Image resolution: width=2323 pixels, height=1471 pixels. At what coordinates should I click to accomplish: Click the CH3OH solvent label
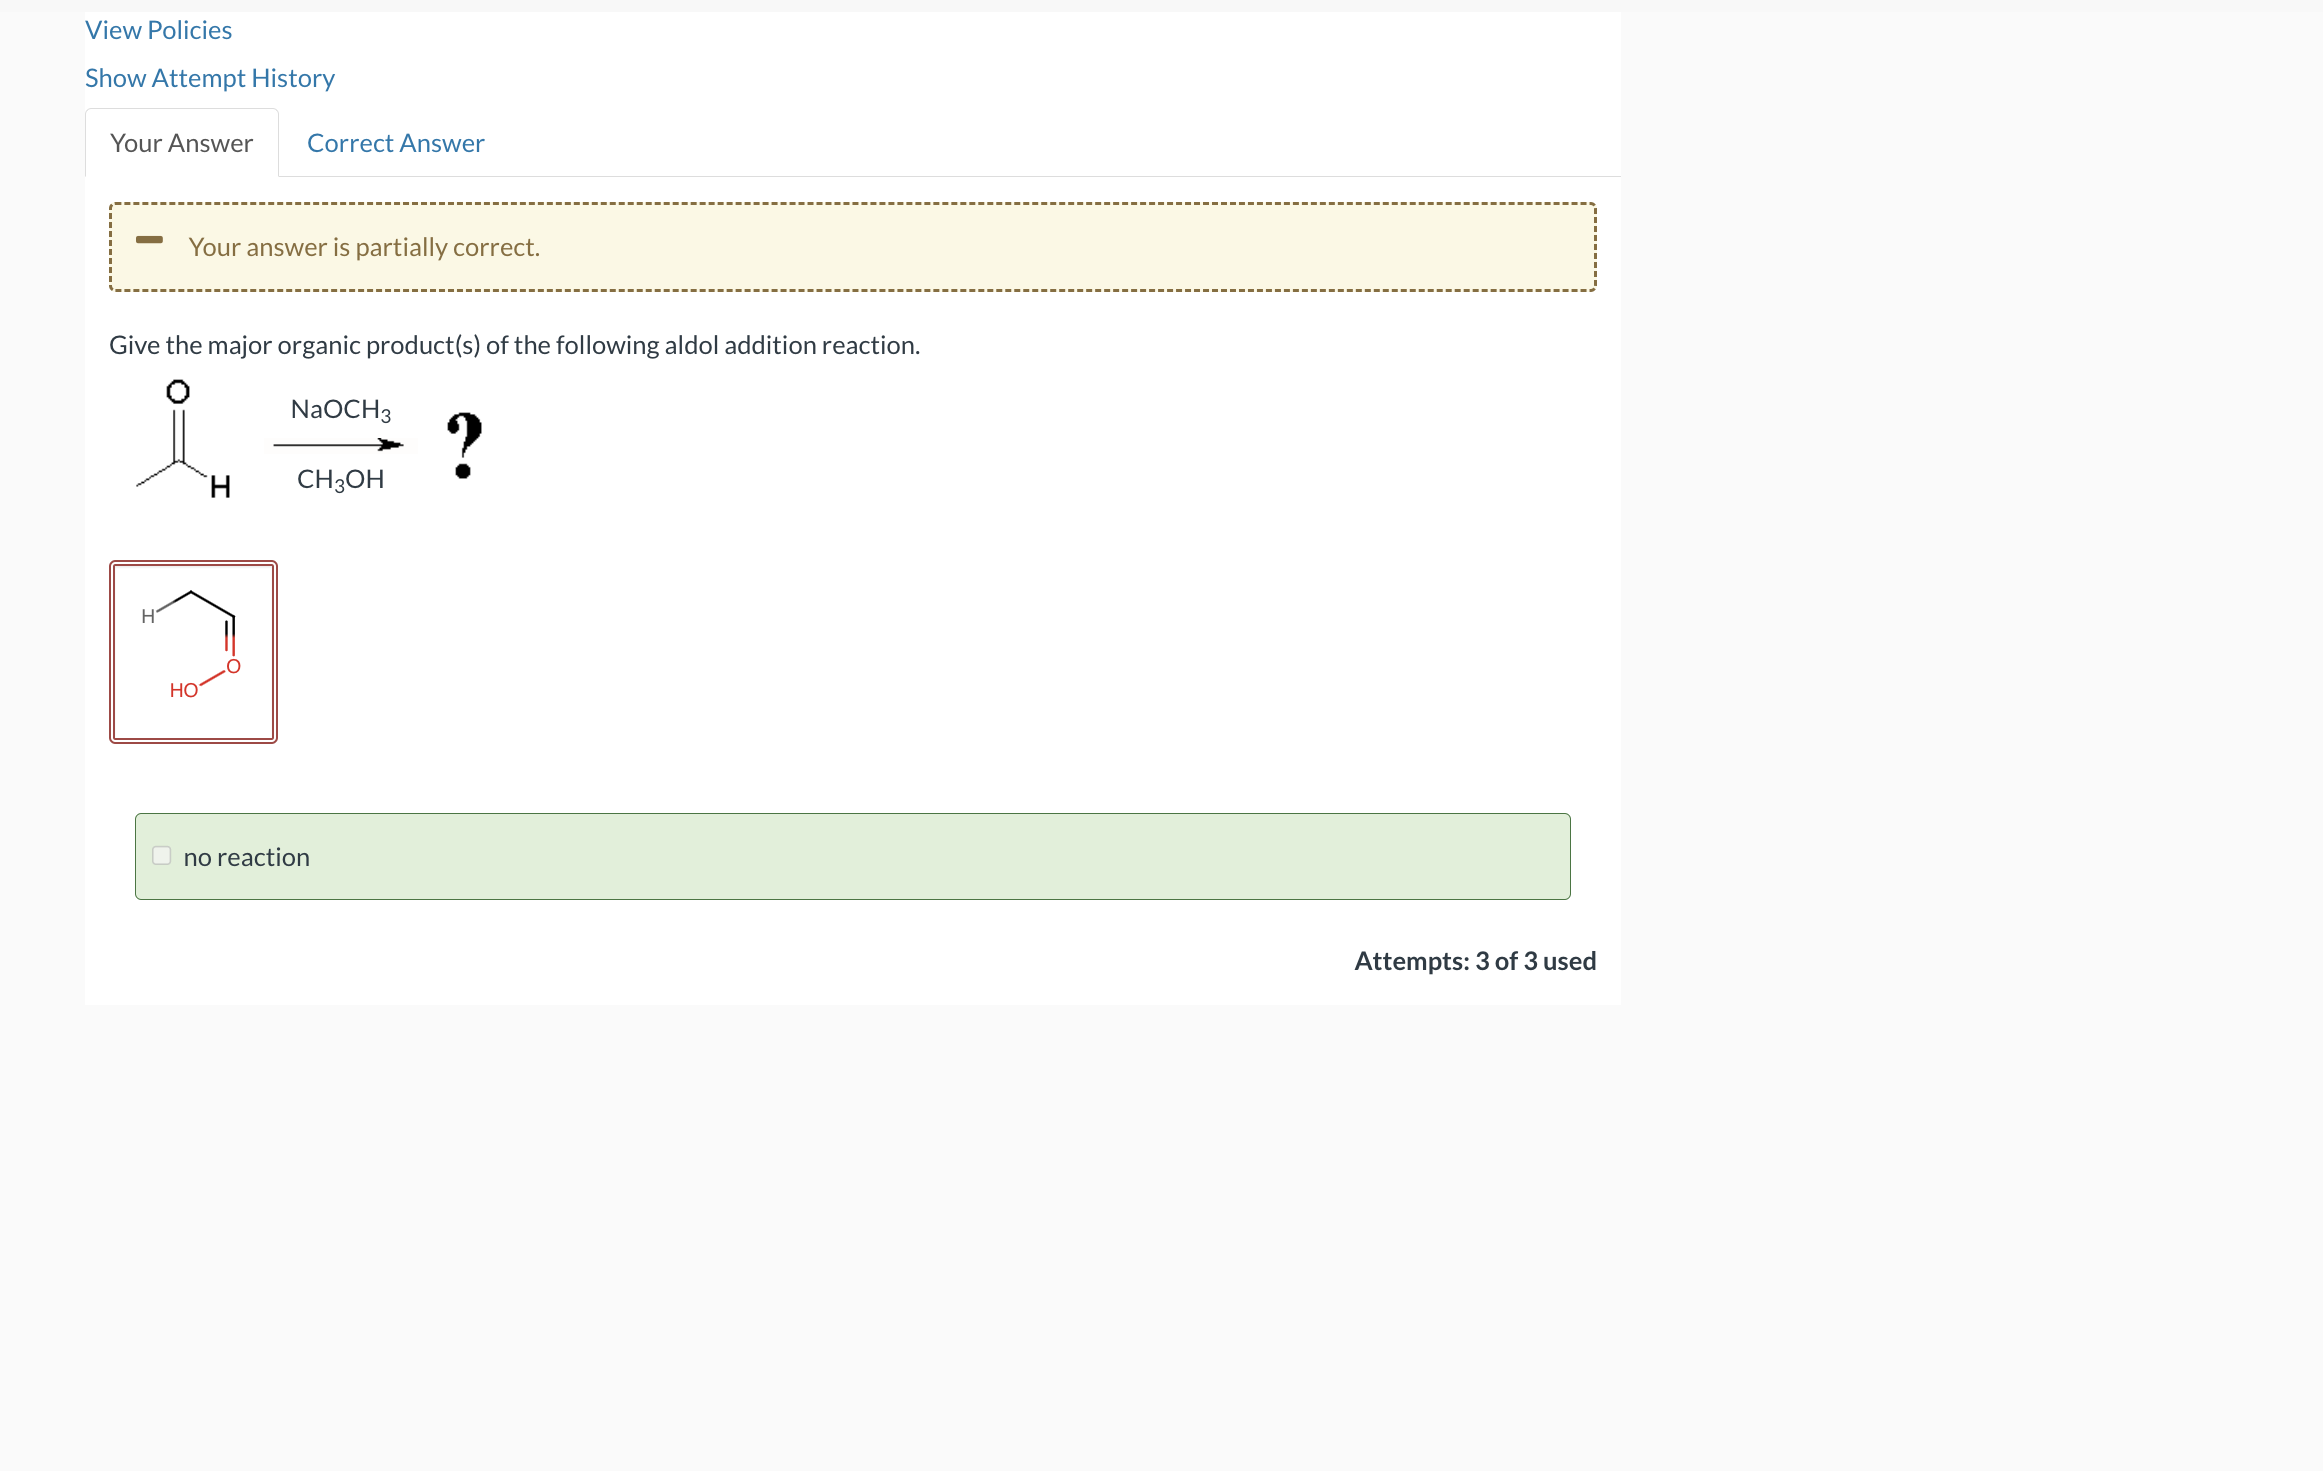(340, 479)
